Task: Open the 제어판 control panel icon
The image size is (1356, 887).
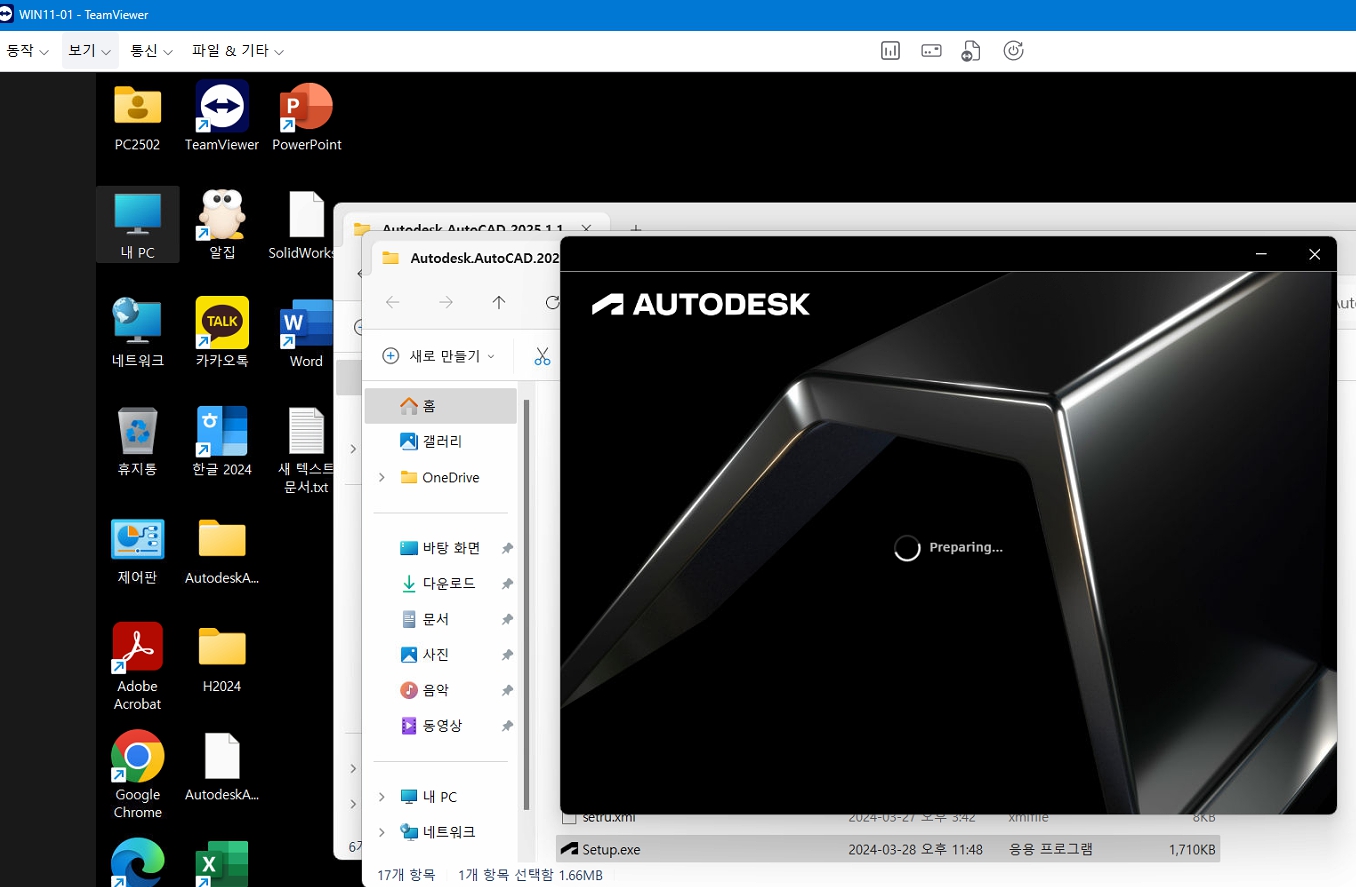Action: [137, 550]
